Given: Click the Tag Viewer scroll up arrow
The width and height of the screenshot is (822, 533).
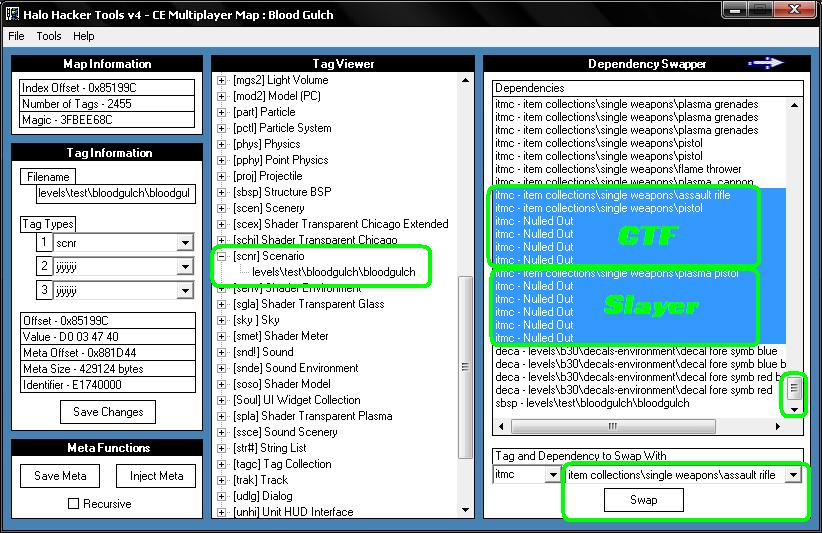Looking at the screenshot, I should click(x=465, y=80).
